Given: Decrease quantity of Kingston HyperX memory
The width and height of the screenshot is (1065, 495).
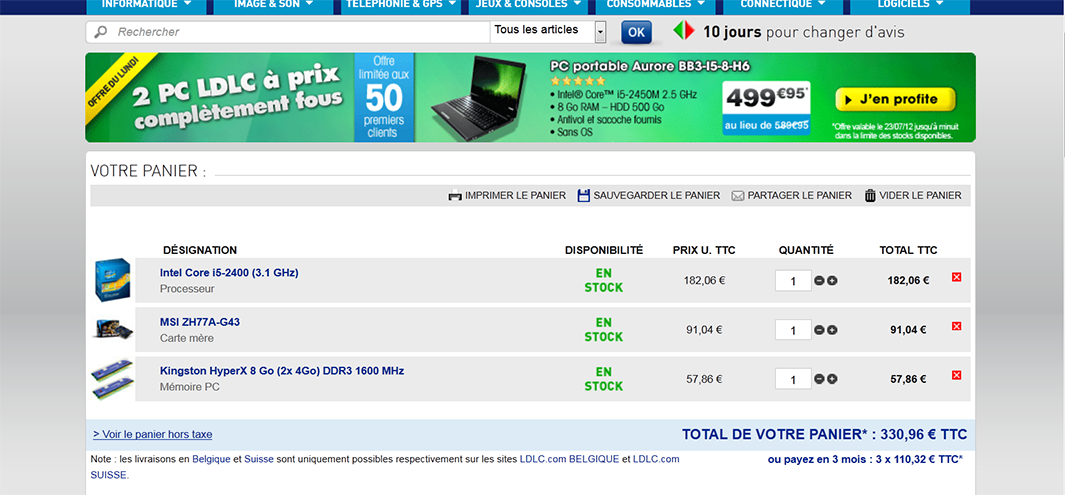Looking at the screenshot, I should (x=819, y=379).
